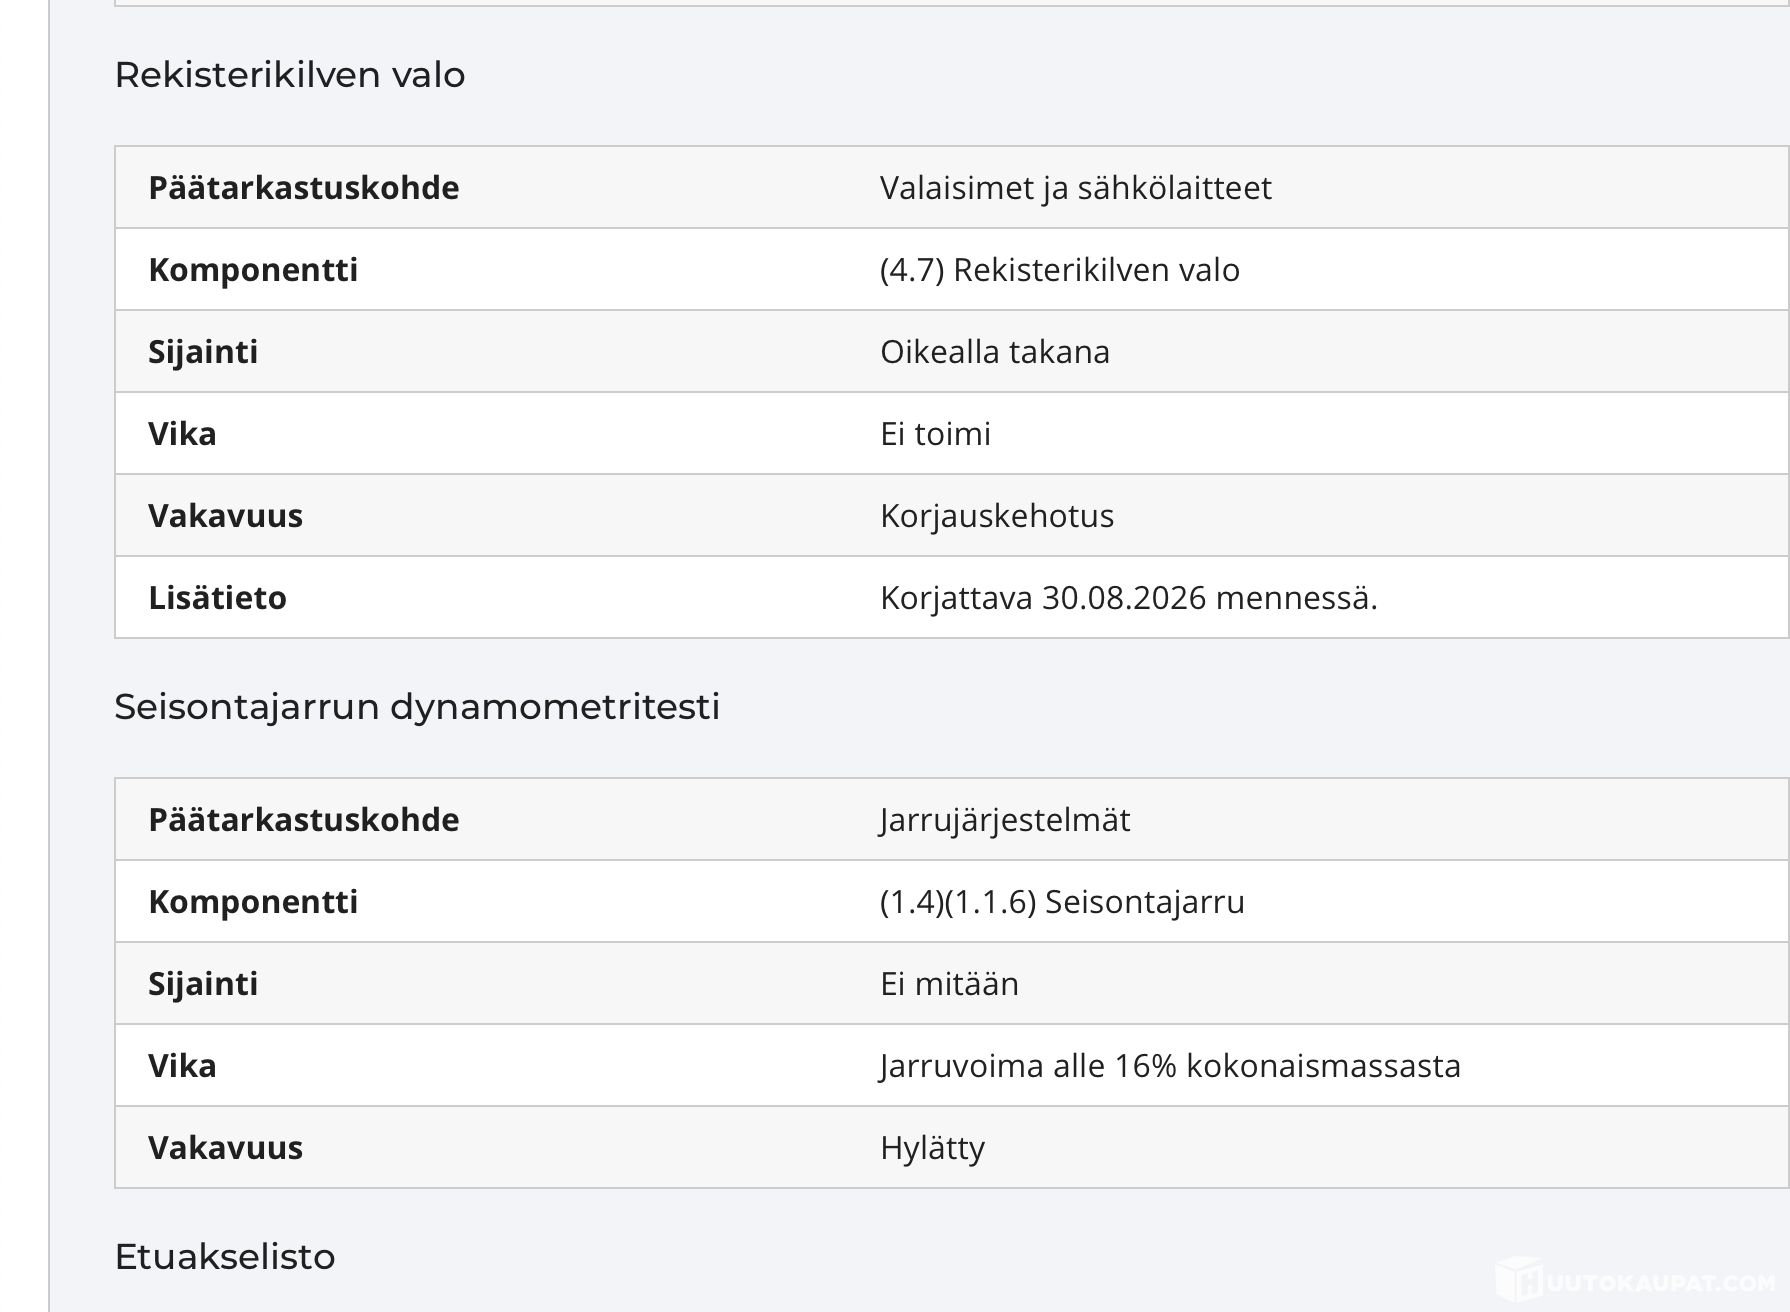Select the Valaisimet ja sähkölaitteet value
This screenshot has height=1312, width=1790.
pos(1076,188)
